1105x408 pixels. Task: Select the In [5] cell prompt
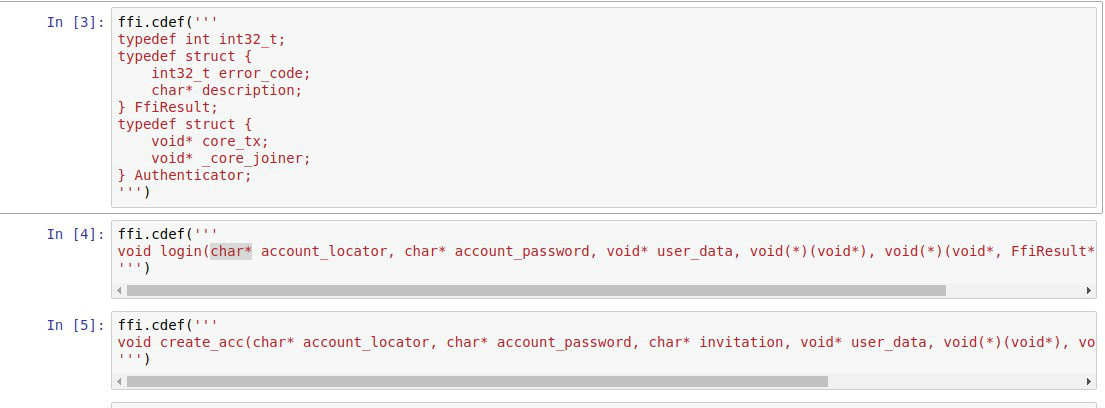[x=75, y=325]
